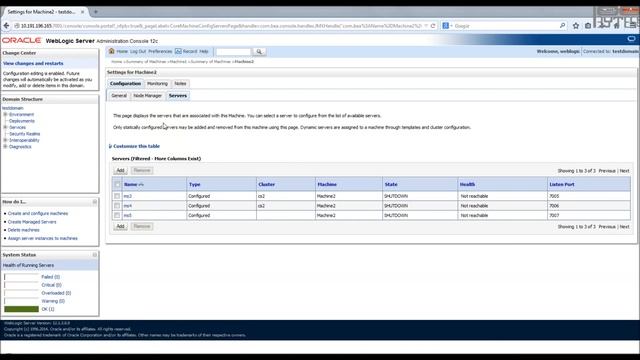Open the Help link
Screen dimensions: 640x360
(x=204, y=51)
